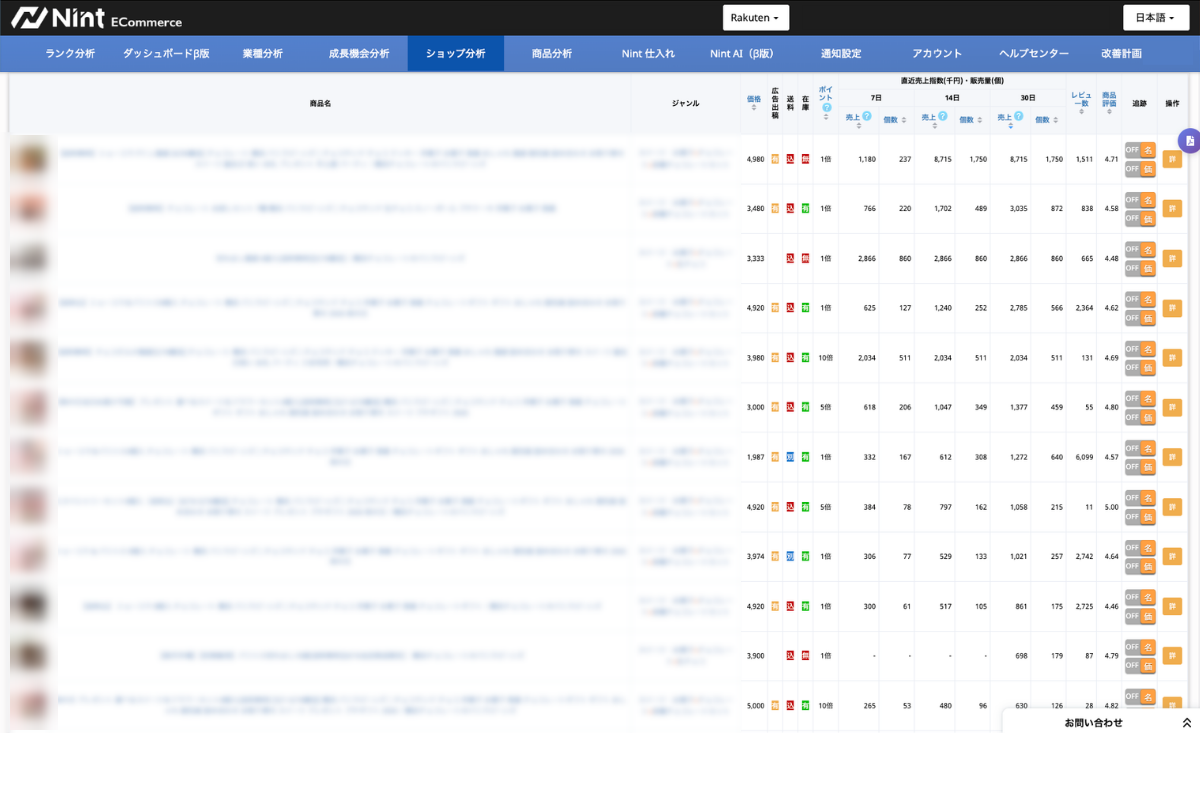
Task: Open help icon beside 30日 売上 header
Action: pos(1017,116)
